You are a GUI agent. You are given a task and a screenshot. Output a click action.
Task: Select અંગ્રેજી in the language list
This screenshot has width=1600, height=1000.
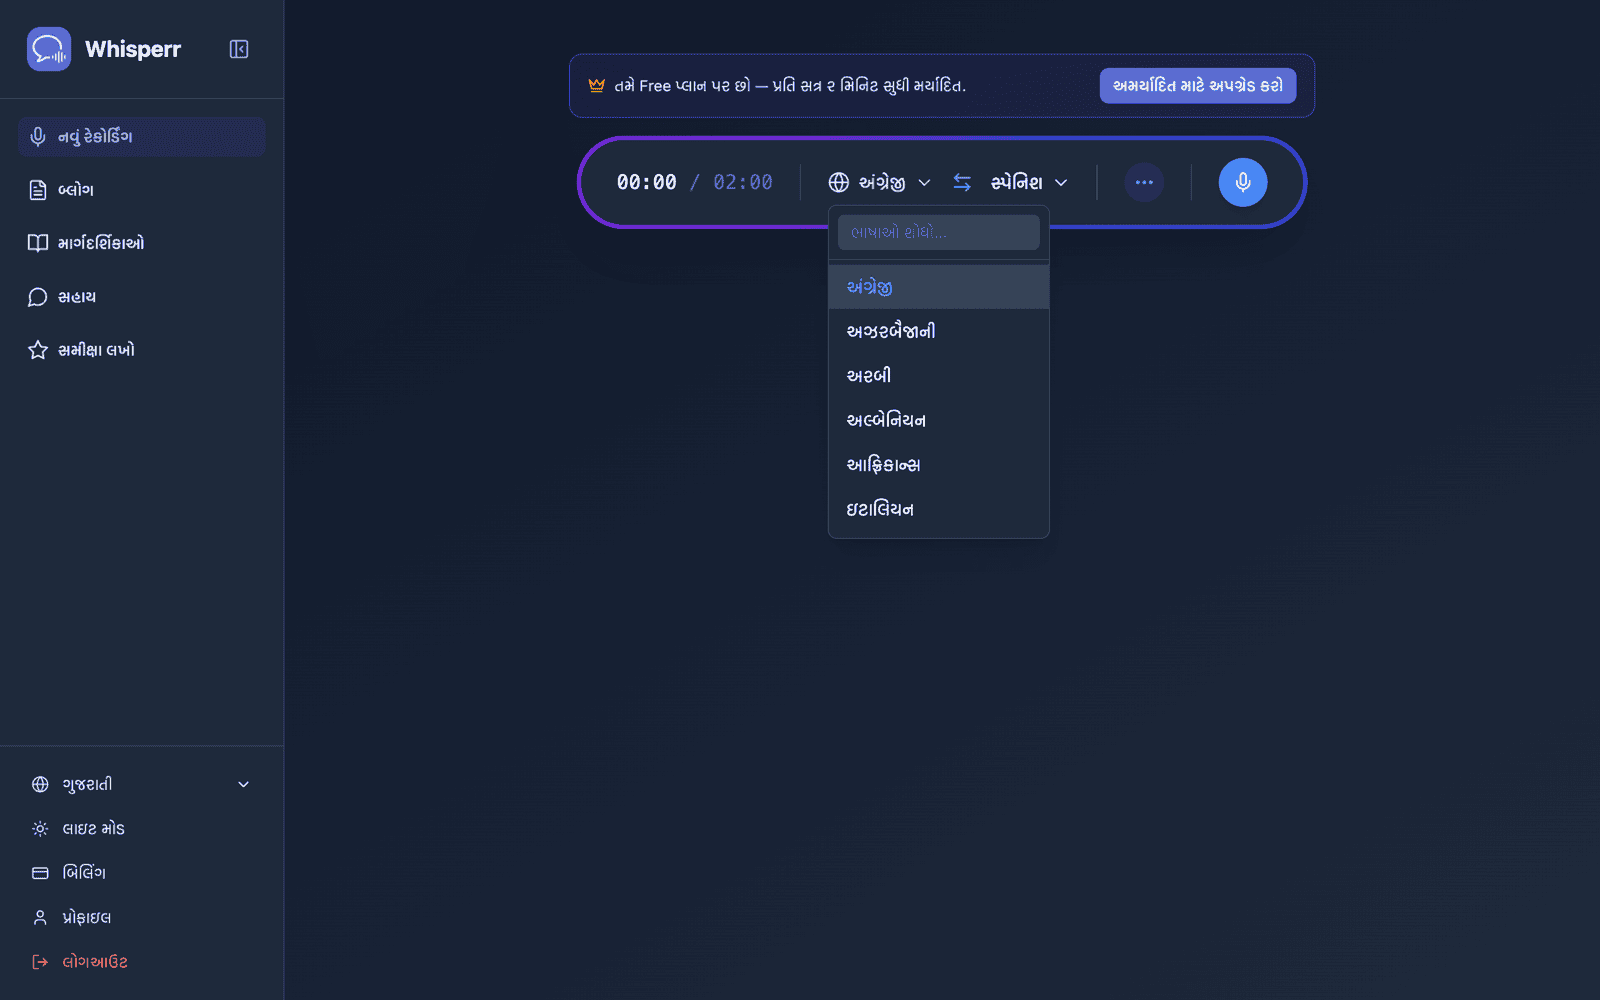click(x=938, y=287)
